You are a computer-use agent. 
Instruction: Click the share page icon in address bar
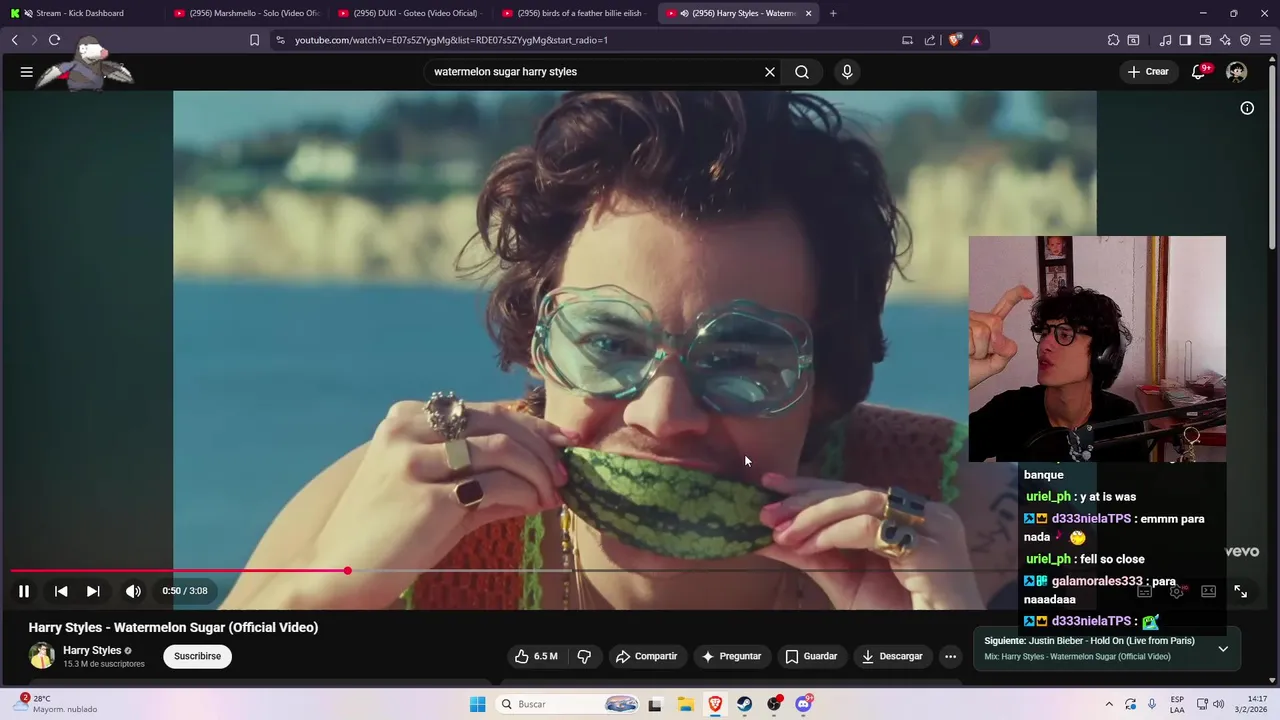point(930,40)
